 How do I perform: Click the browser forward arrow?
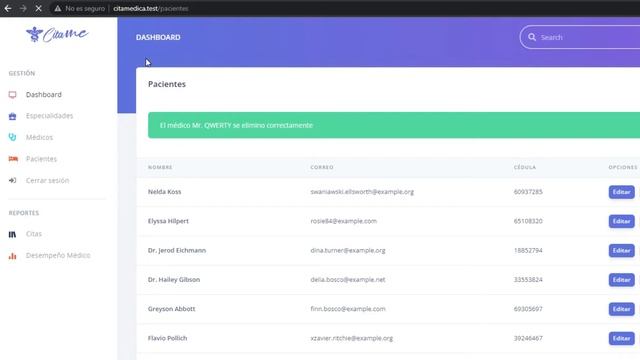click(x=23, y=8)
